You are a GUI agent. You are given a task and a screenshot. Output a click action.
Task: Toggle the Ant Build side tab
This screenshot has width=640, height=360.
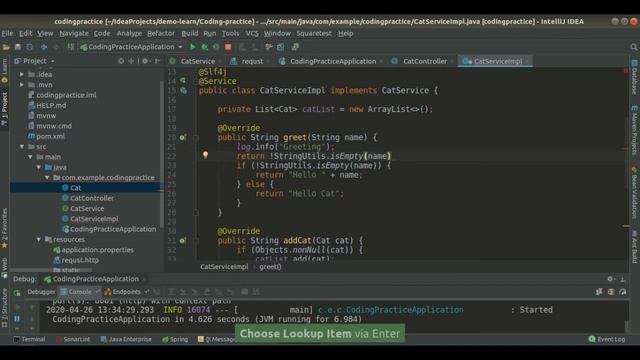click(634, 247)
